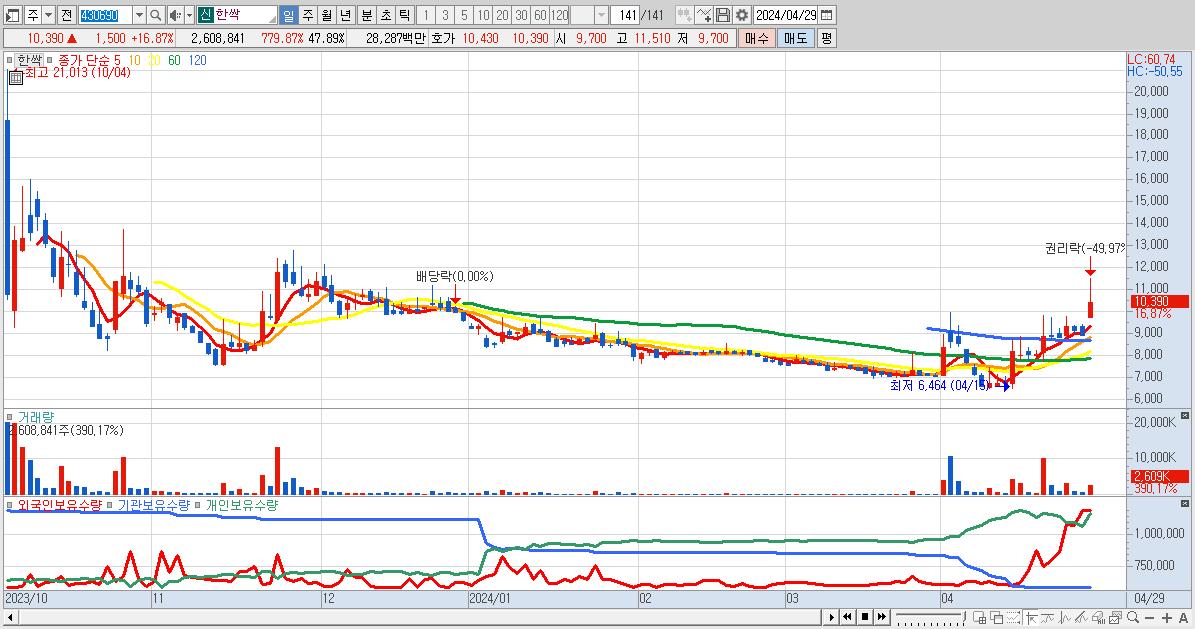The width and height of the screenshot is (1195, 629).
Task: Toggle the 거래량 indicator legend box
Action: (9, 417)
